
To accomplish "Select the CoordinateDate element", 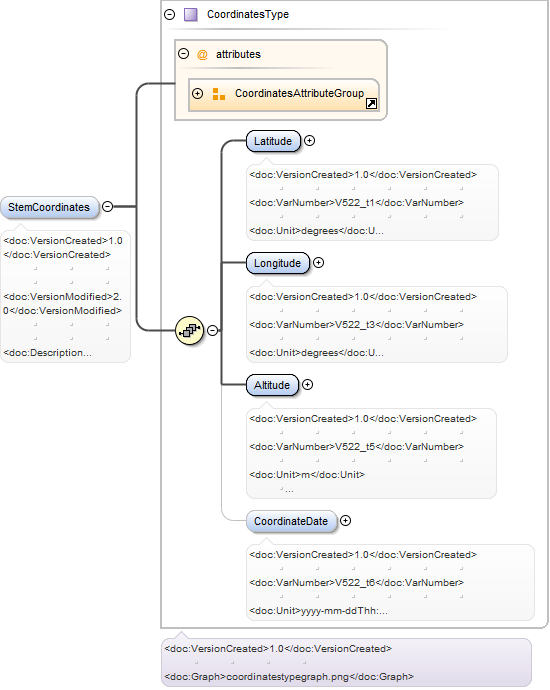I will (x=291, y=521).
